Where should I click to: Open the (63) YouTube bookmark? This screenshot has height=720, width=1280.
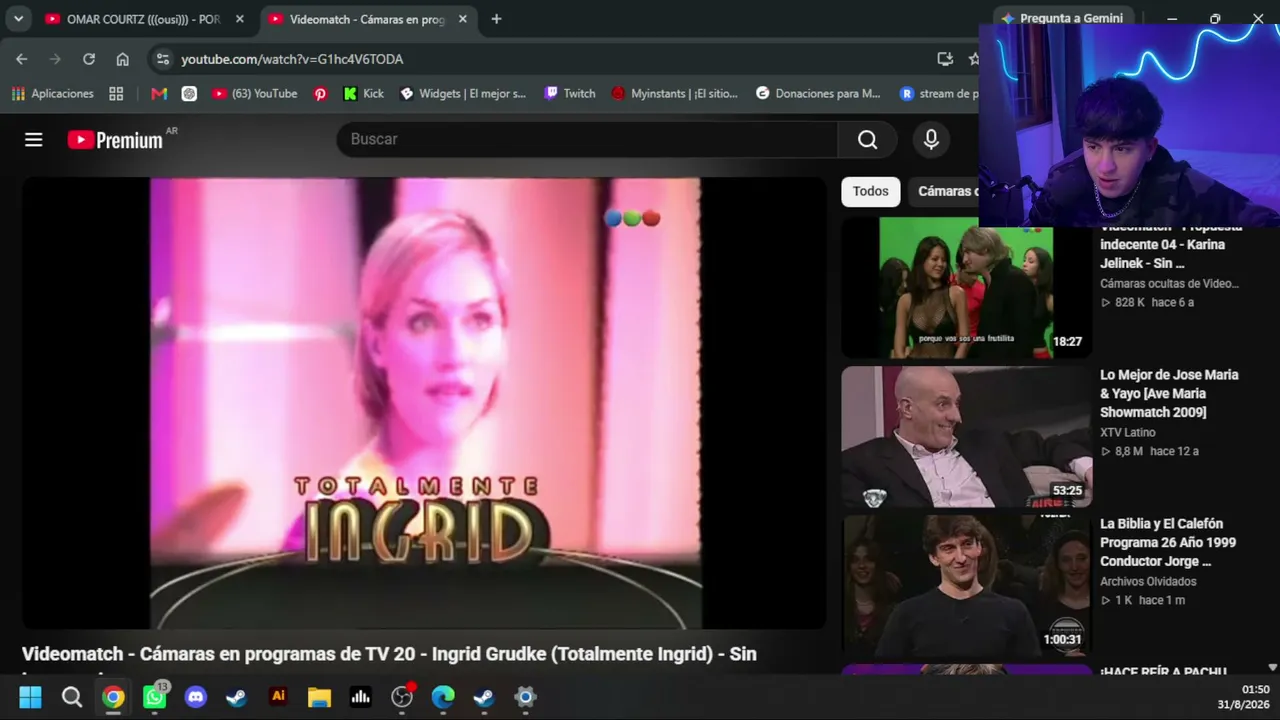tap(254, 93)
